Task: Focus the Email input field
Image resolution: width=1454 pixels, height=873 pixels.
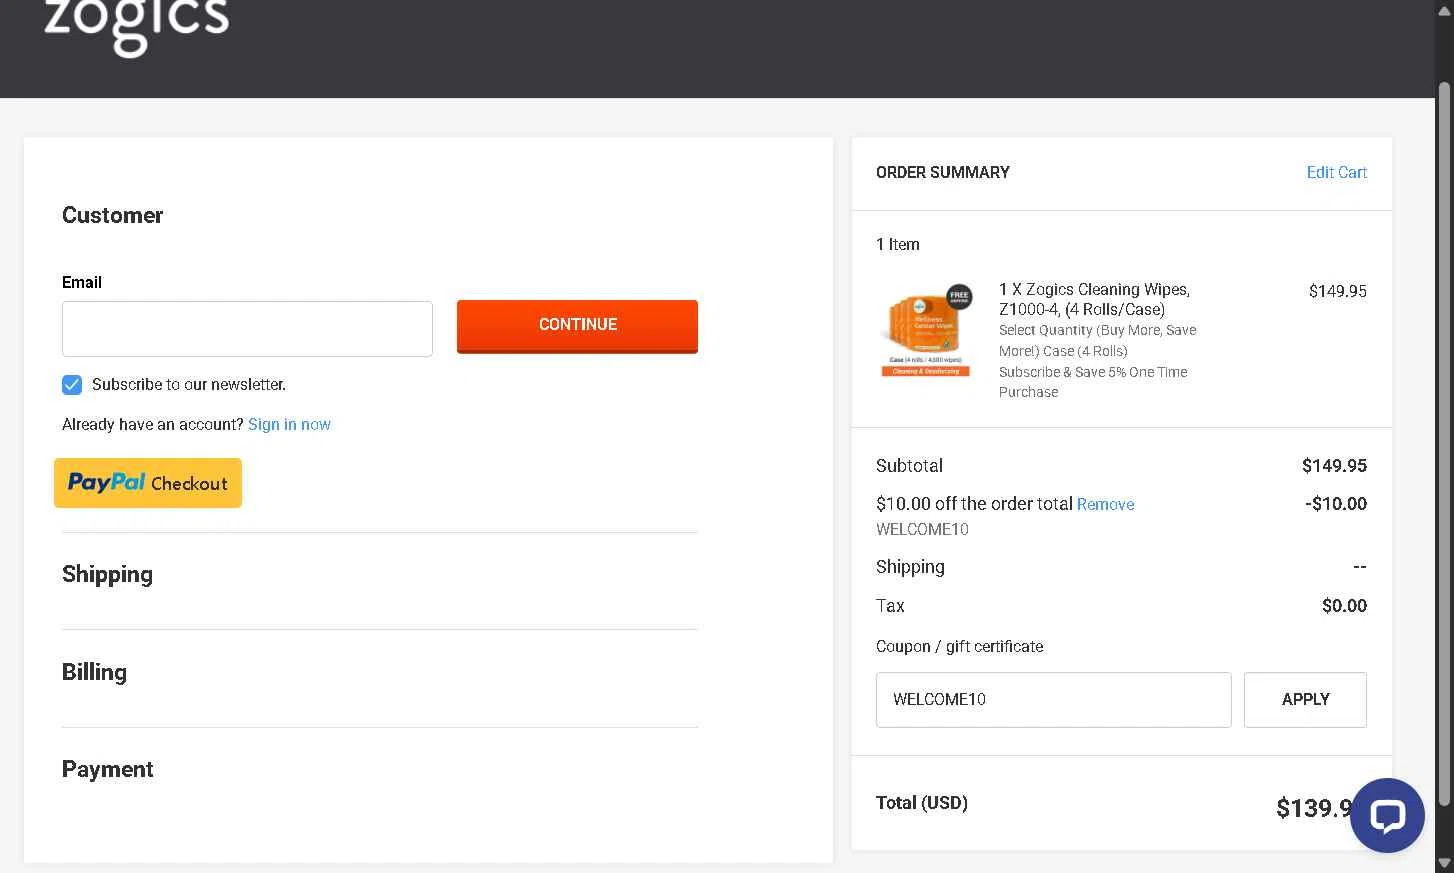Action: click(x=247, y=329)
